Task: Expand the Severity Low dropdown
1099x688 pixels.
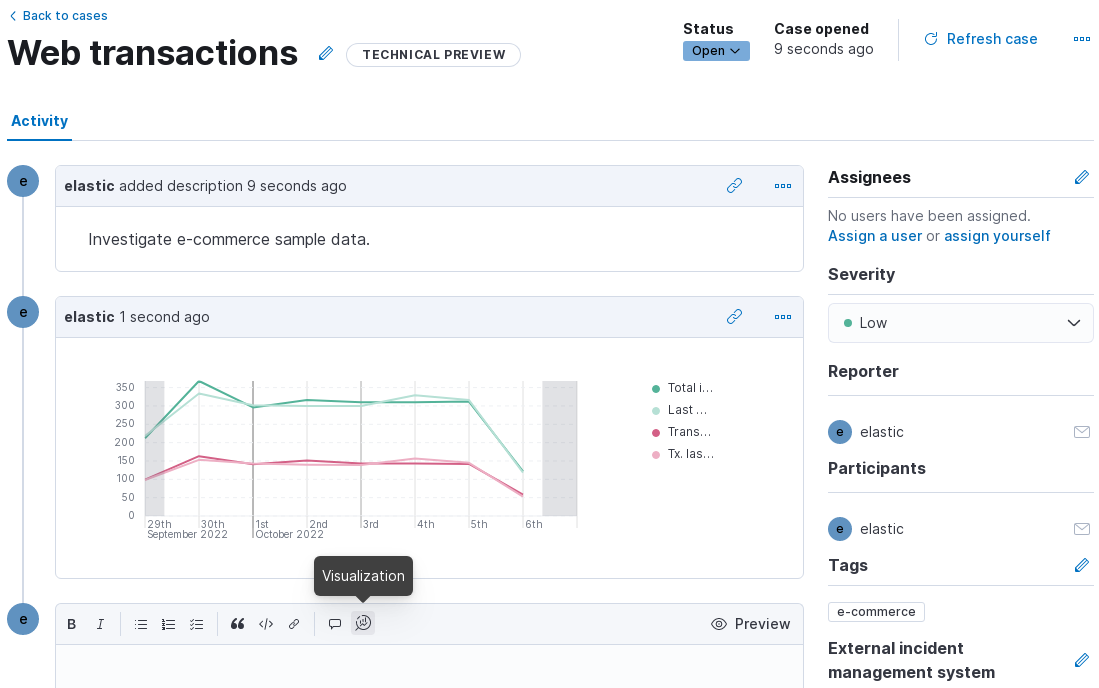Action: click(x=960, y=323)
